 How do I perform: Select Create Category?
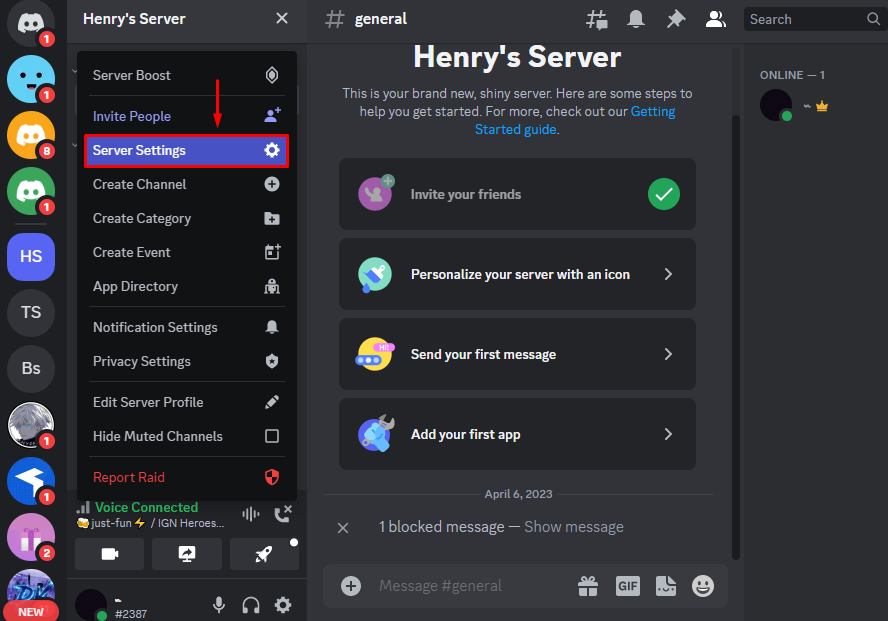[x=186, y=219]
